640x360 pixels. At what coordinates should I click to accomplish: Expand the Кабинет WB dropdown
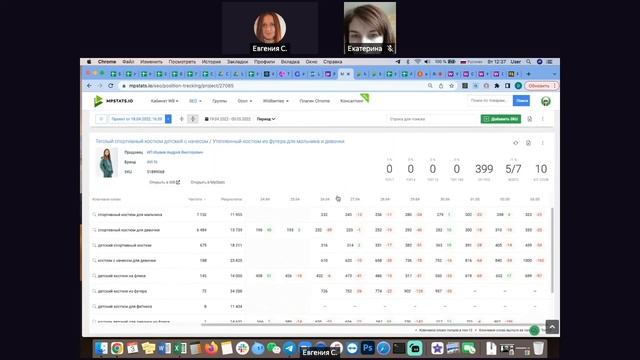point(164,101)
